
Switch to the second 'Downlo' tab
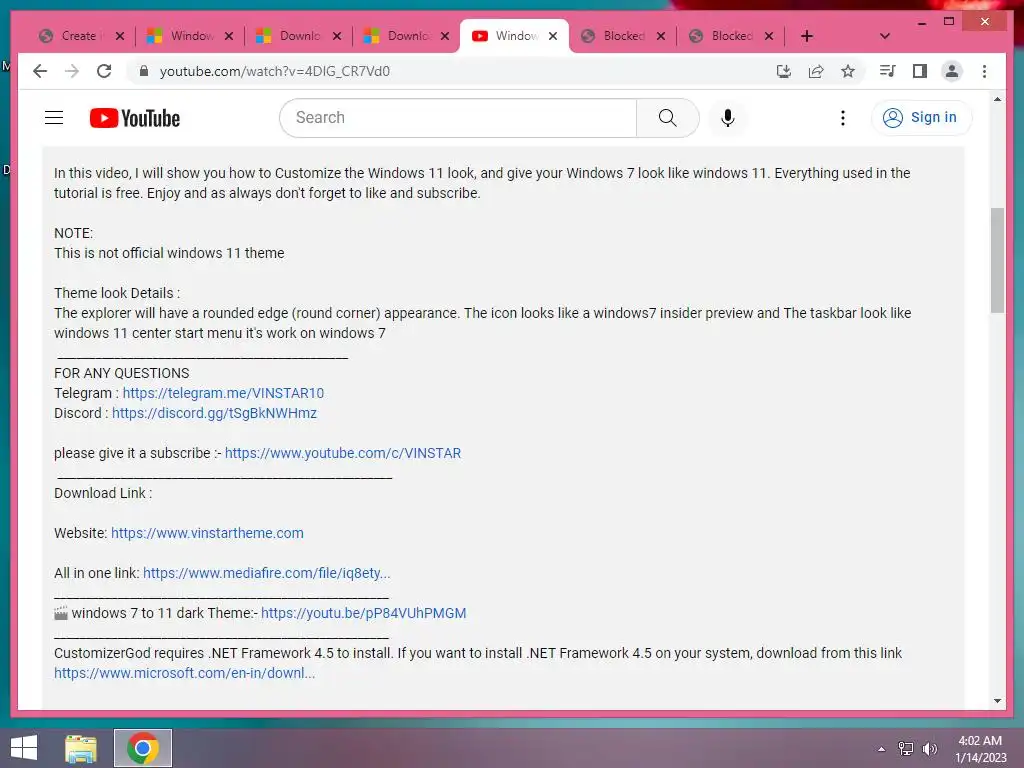click(x=408, y=36)
